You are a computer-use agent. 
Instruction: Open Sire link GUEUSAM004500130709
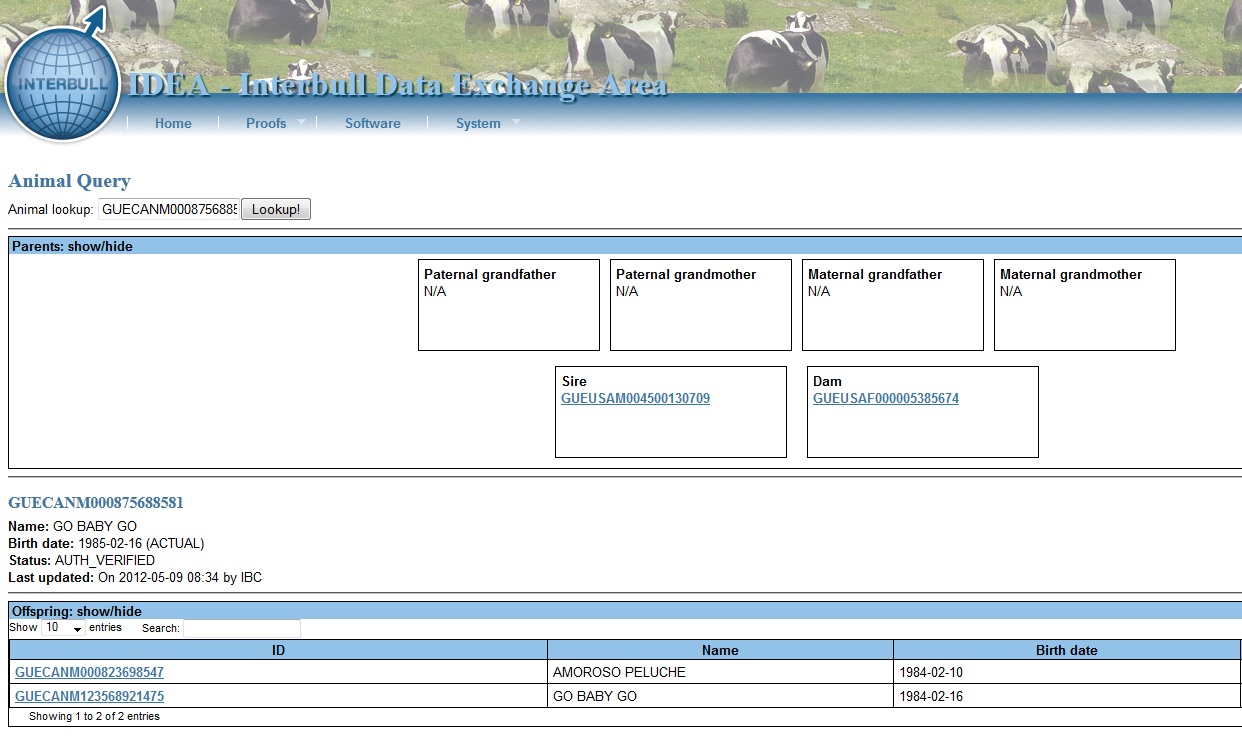pos(635,398)
